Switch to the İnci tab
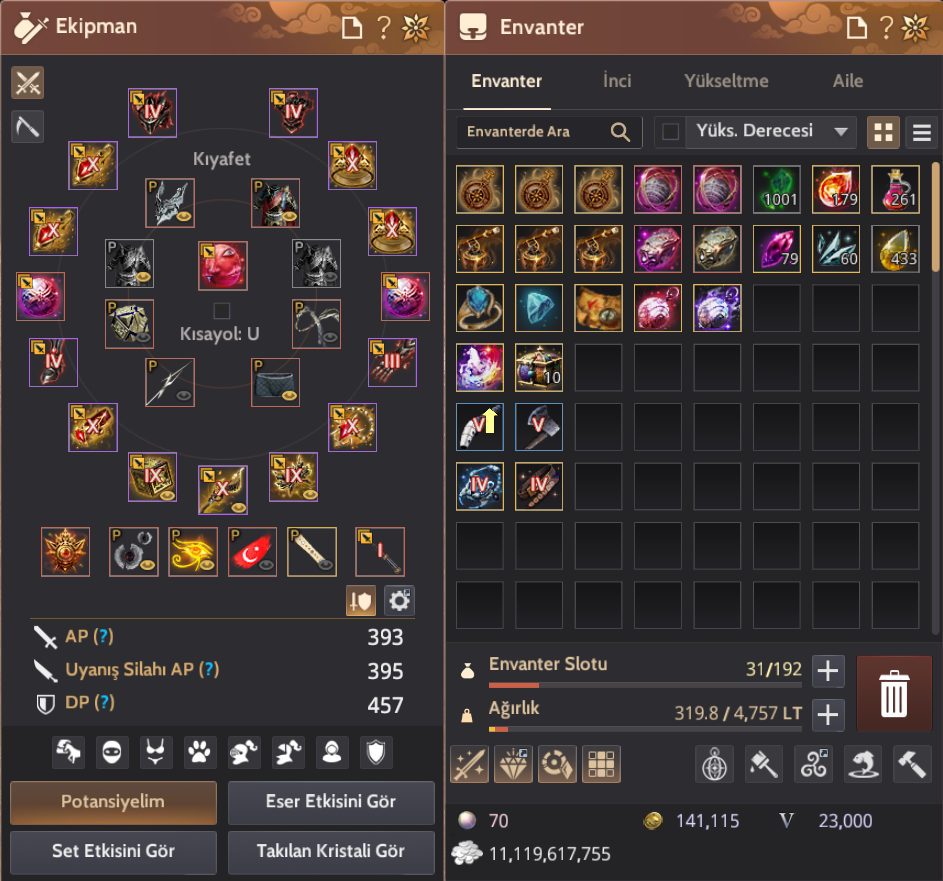This screenshot has width=943, height=881. point(617,81)
